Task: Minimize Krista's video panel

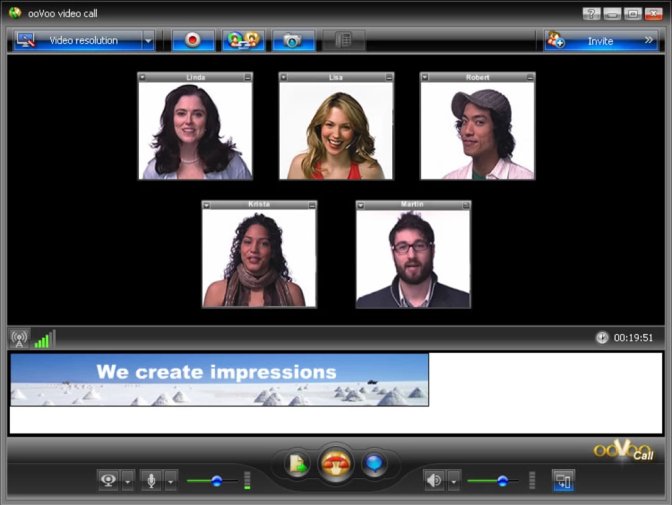Action: pyautogui.click(x=312, y=205)
